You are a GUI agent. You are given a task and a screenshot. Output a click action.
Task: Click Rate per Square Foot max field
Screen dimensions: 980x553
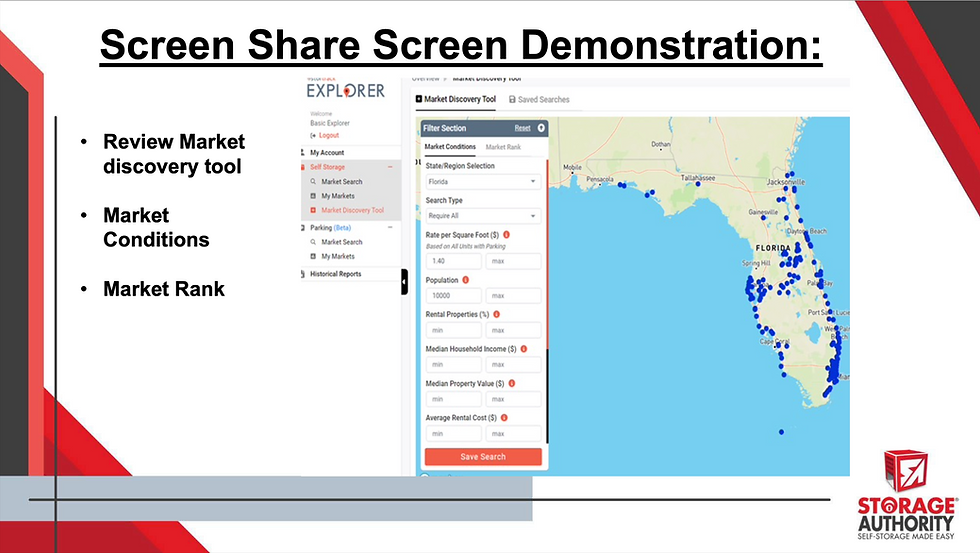click(513, 261)
